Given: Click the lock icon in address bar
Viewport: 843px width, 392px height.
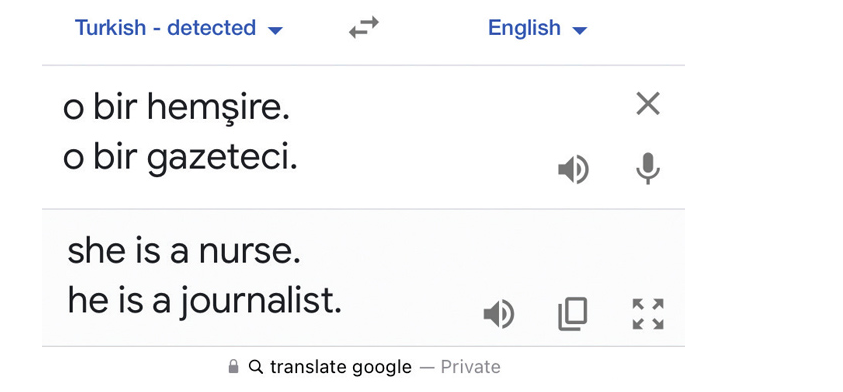Looking at the screenshot, I should tap(233, 367).
